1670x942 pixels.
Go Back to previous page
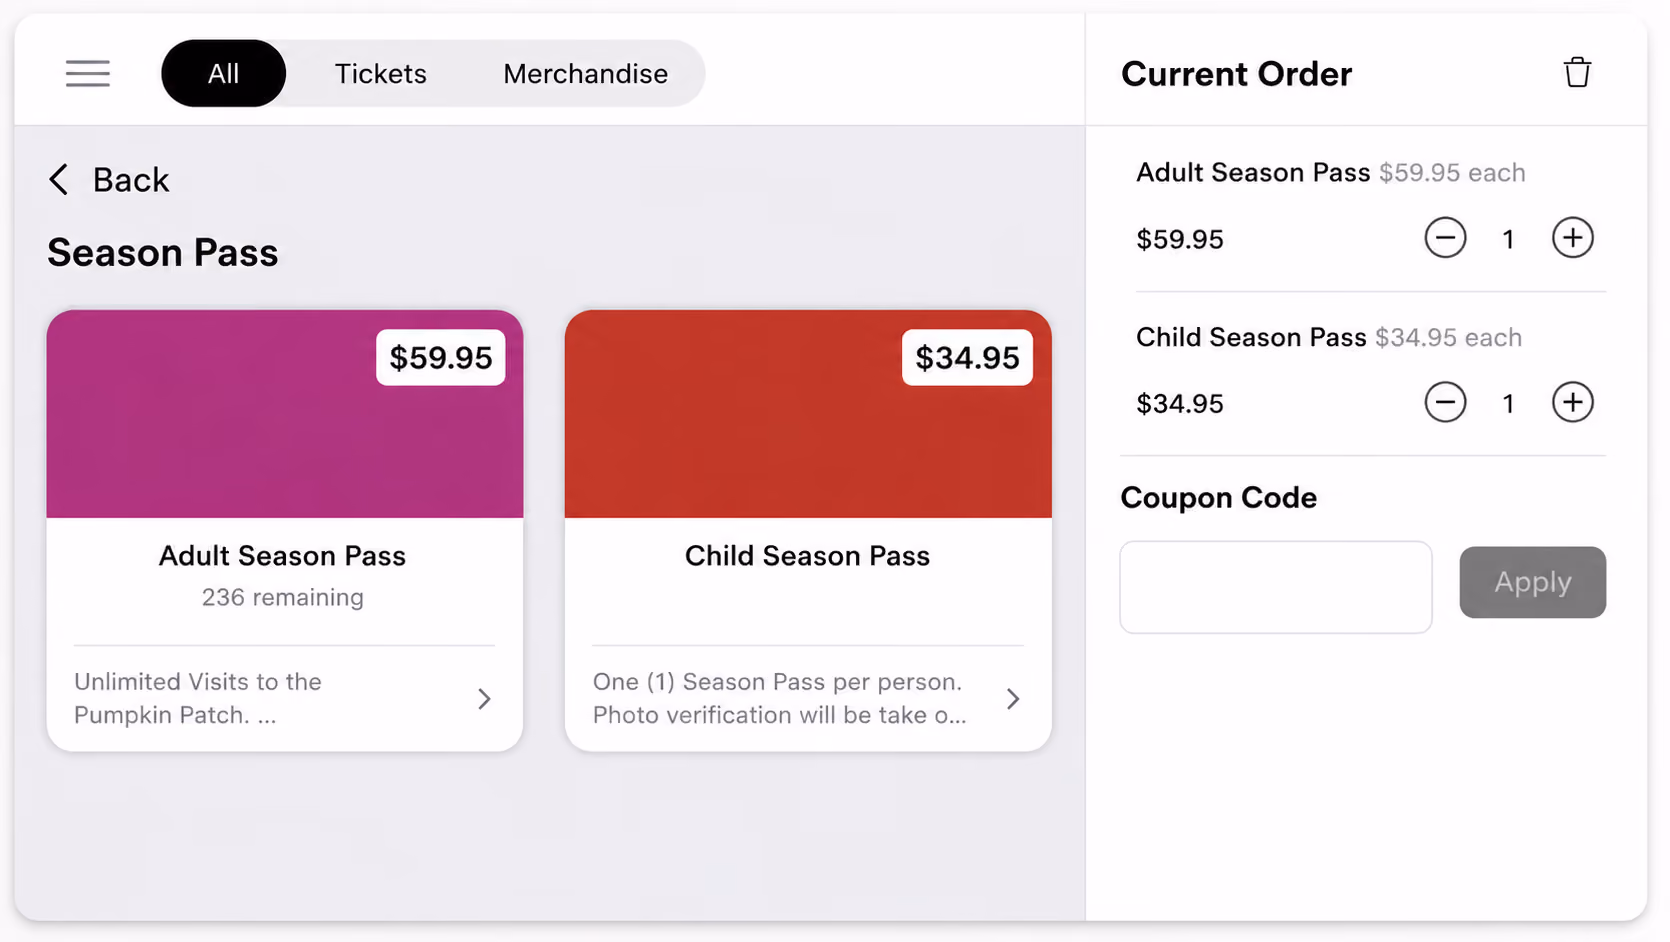(x=130, y=180)
